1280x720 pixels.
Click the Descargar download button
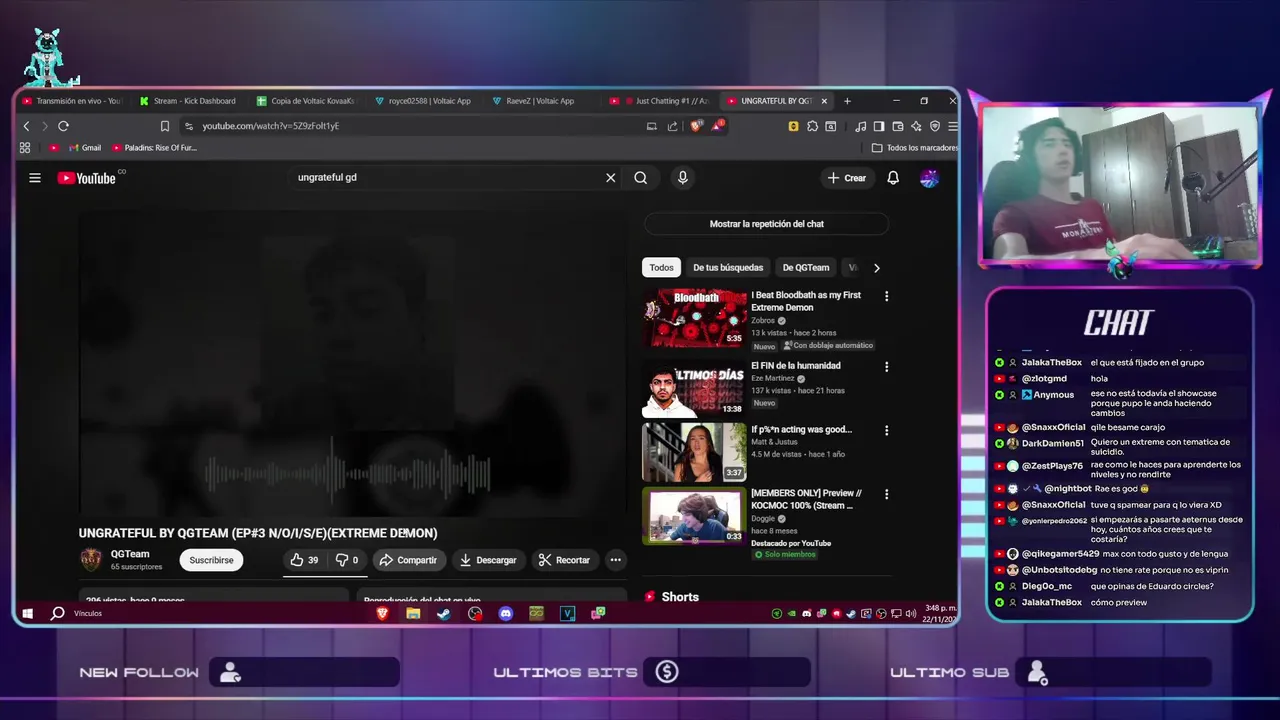click(x=489, y=560)
